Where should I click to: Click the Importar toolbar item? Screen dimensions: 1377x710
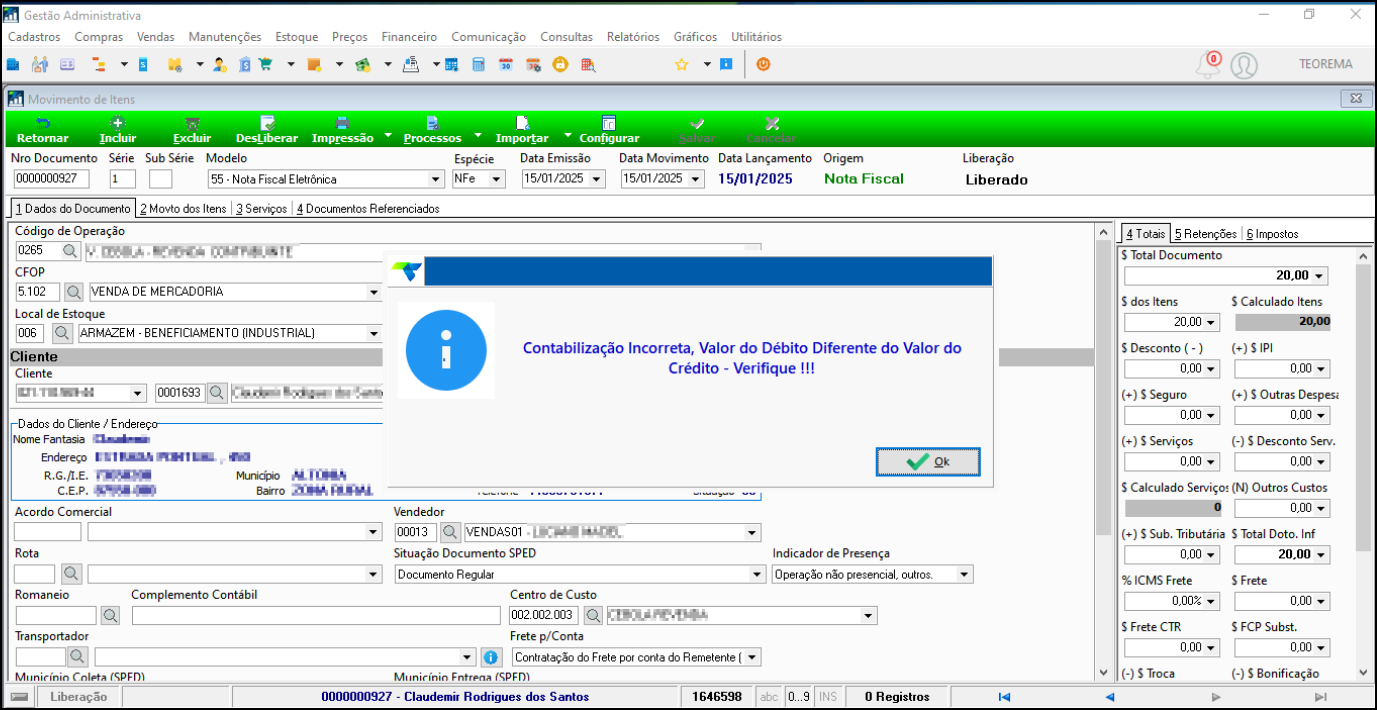click(x=522, y=130)
